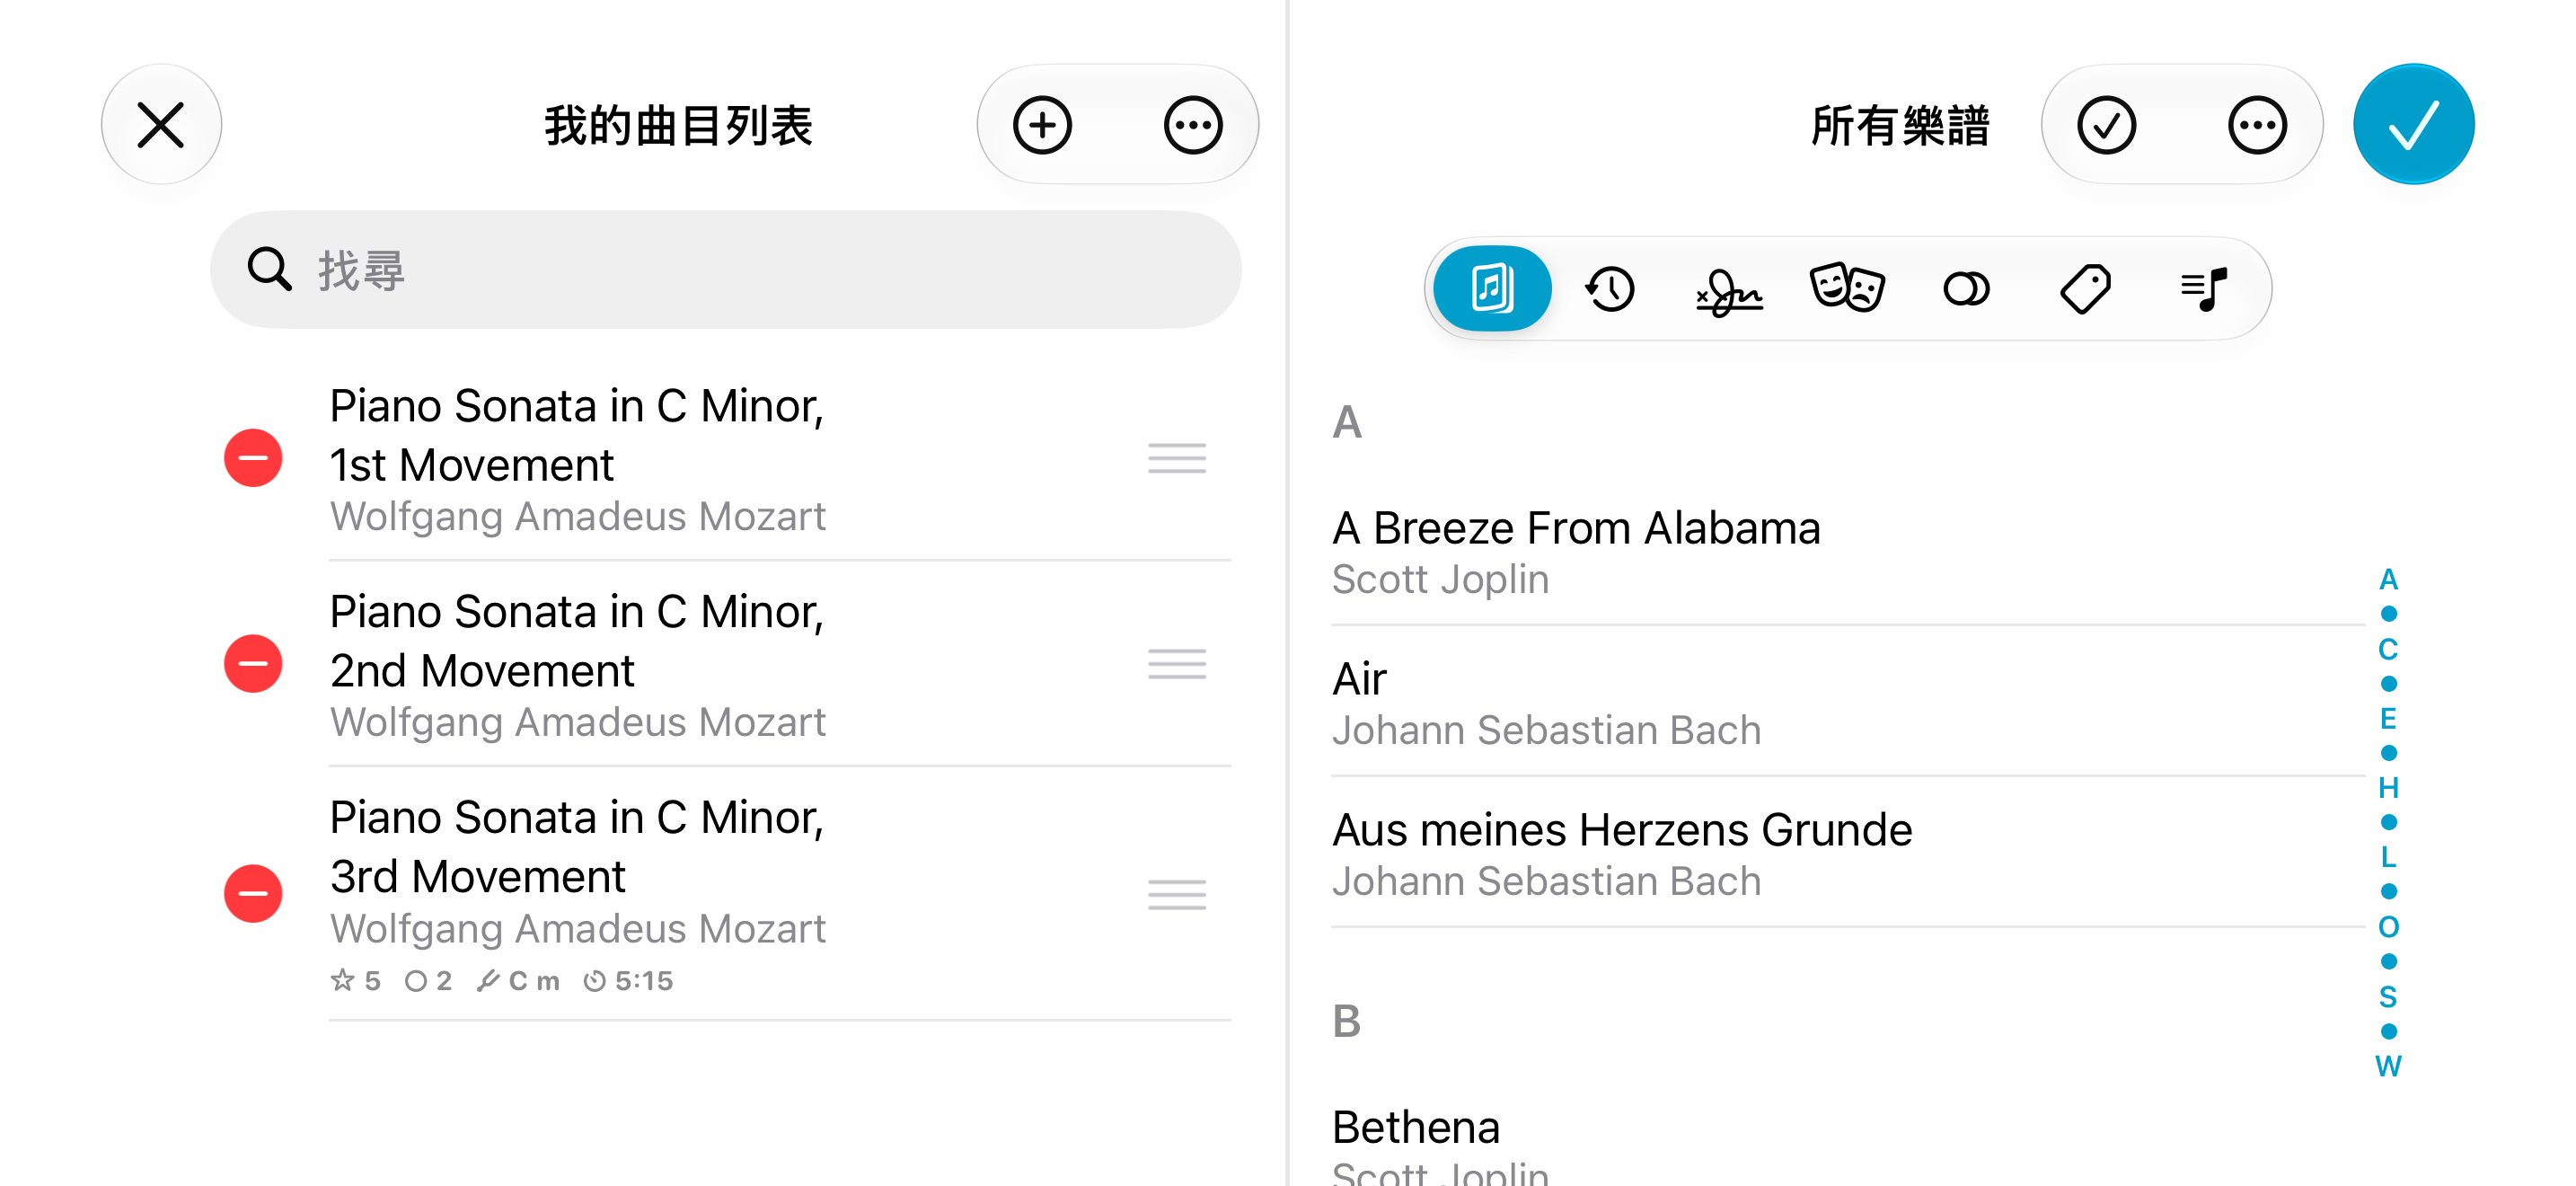Click the 5-star rating on 3rd Movement
Image resolution: width=2576 pixels, height=1186 pixels.
(x=356, y=981)
